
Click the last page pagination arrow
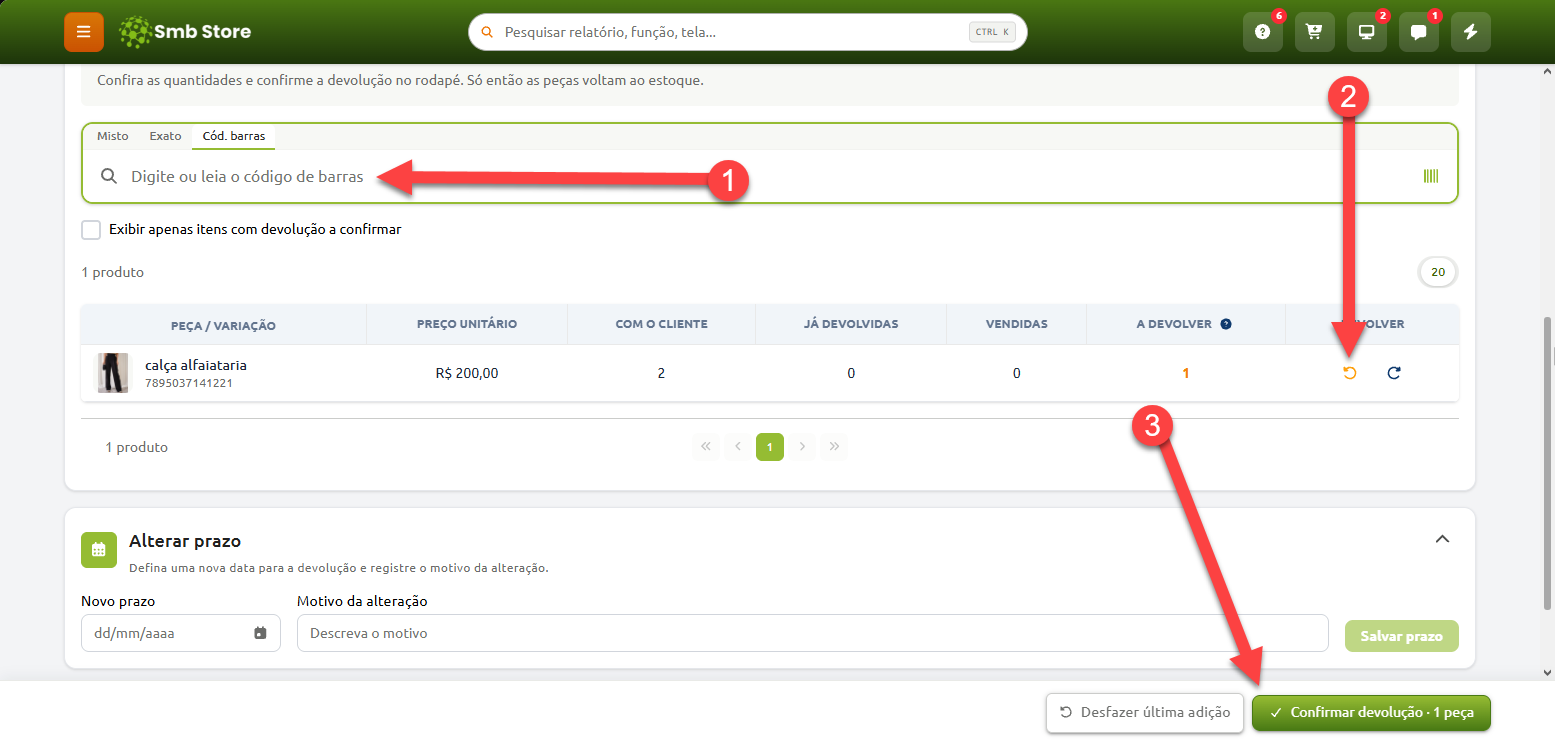coord(834,447)
